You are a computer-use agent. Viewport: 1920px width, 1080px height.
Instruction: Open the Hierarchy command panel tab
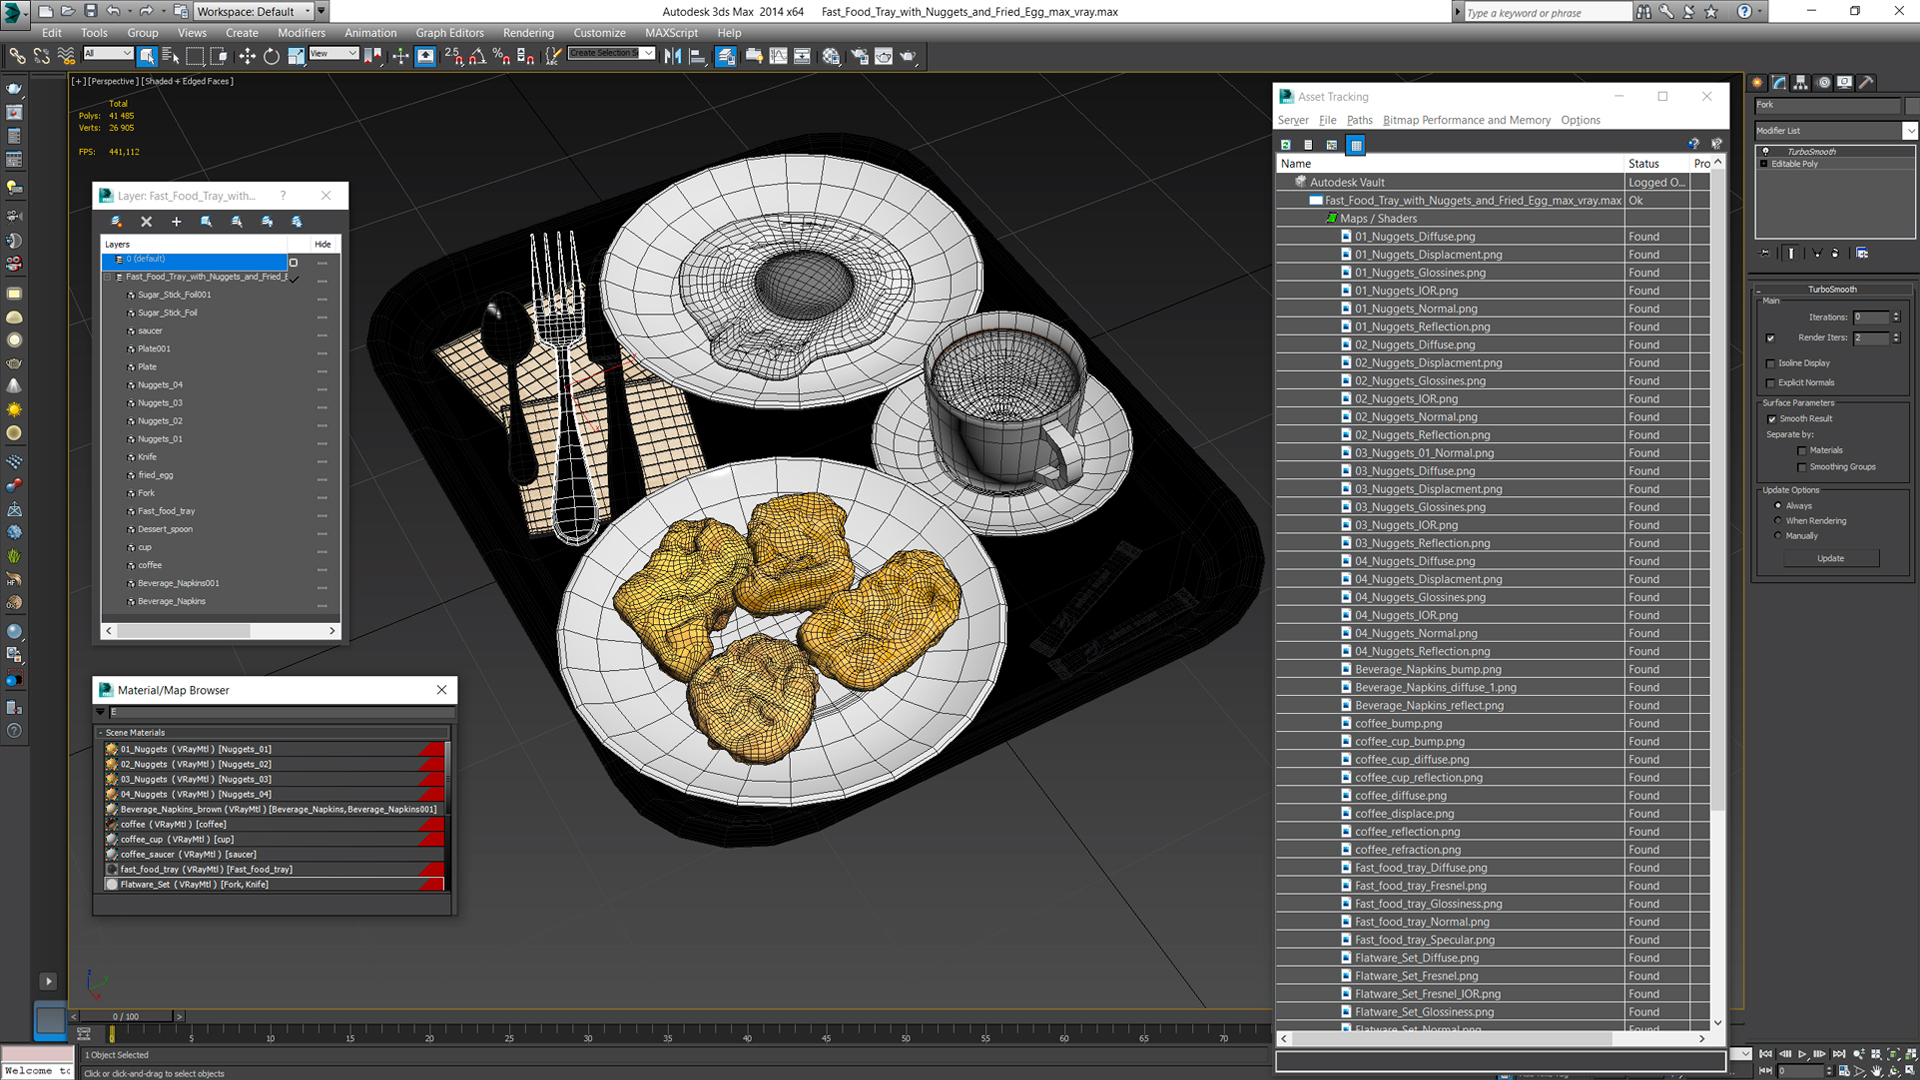tap(1801, 83)
